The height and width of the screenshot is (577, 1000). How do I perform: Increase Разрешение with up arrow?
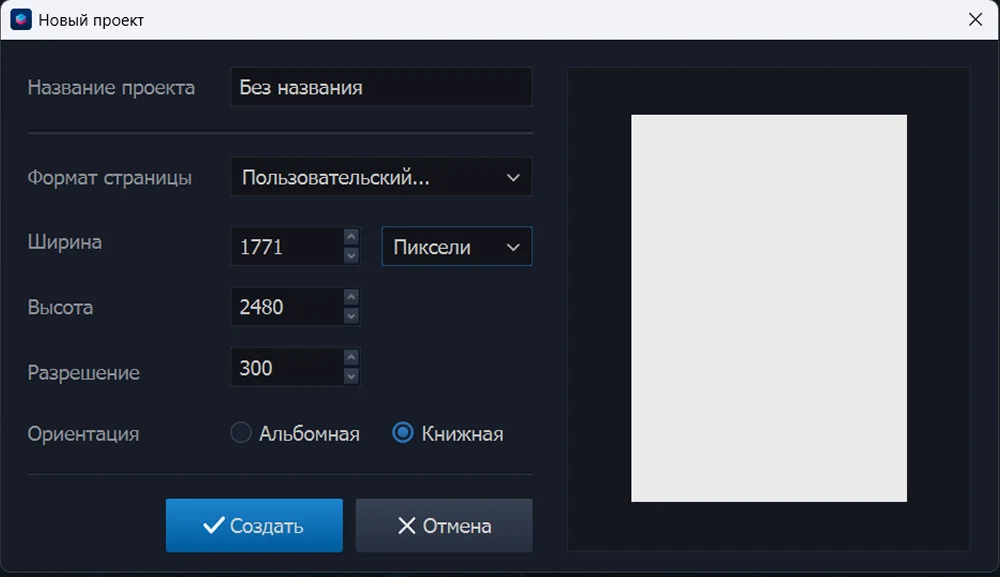point(351,358)
